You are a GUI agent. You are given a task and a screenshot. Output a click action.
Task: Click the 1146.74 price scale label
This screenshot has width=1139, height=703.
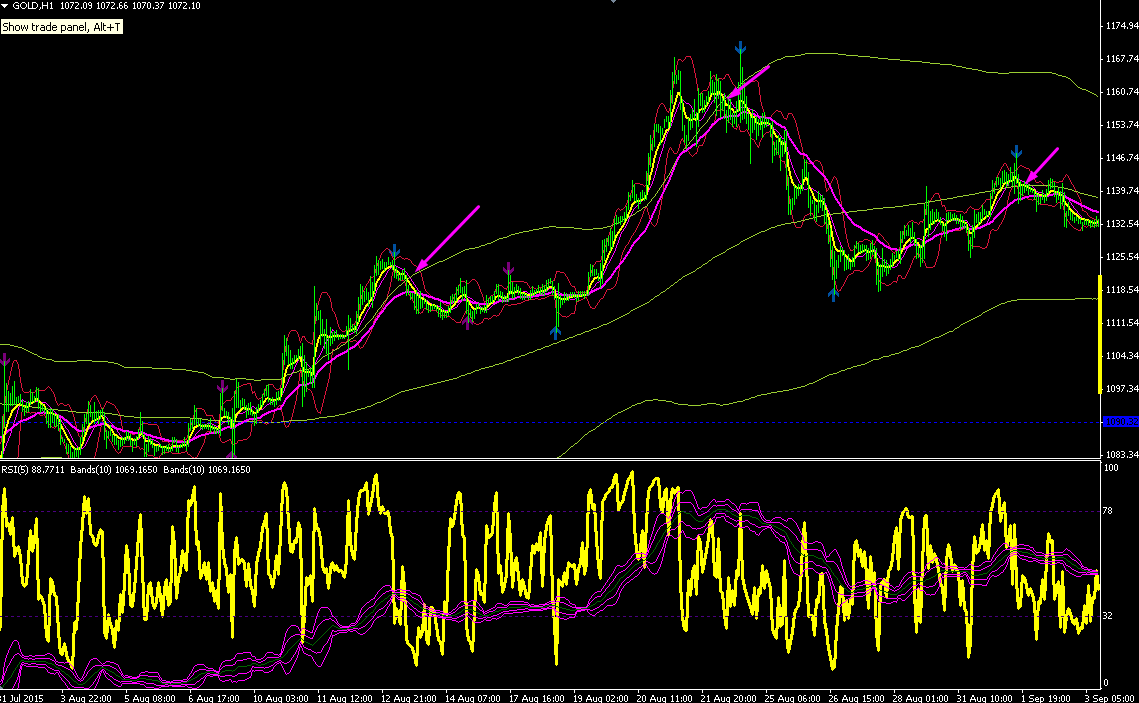coord(1122,158)
